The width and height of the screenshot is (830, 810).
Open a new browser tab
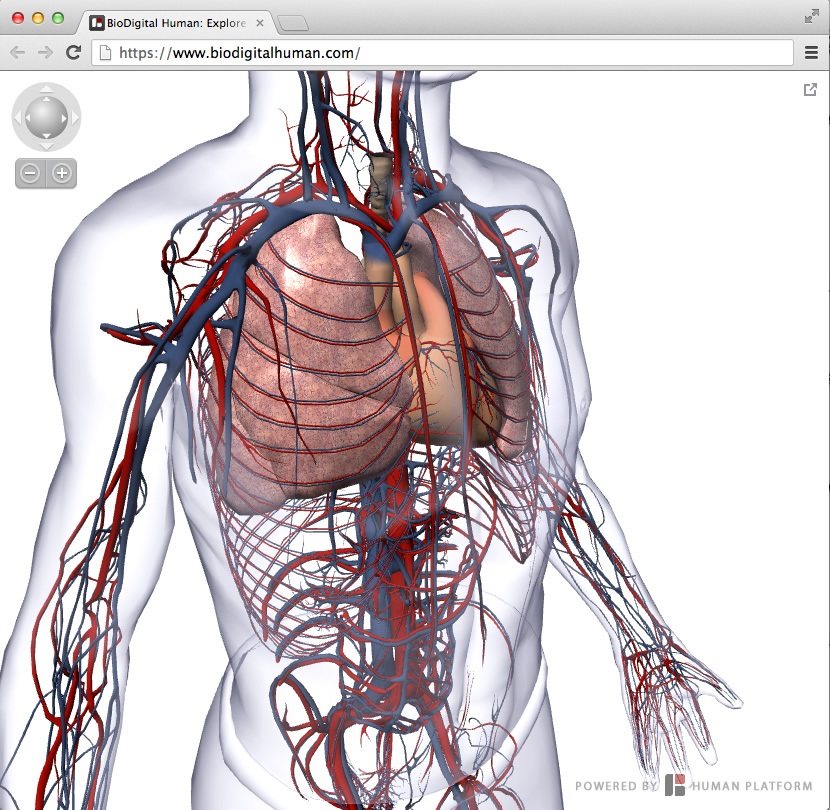coord(292,23)
